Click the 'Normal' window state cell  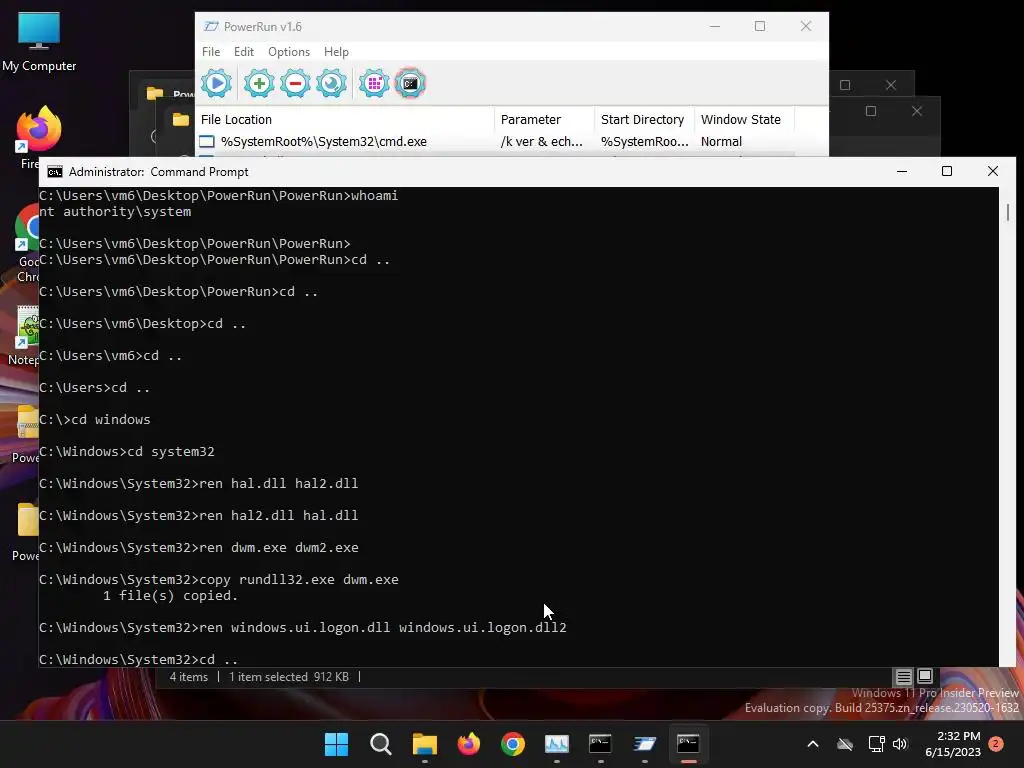click(721, 142)
